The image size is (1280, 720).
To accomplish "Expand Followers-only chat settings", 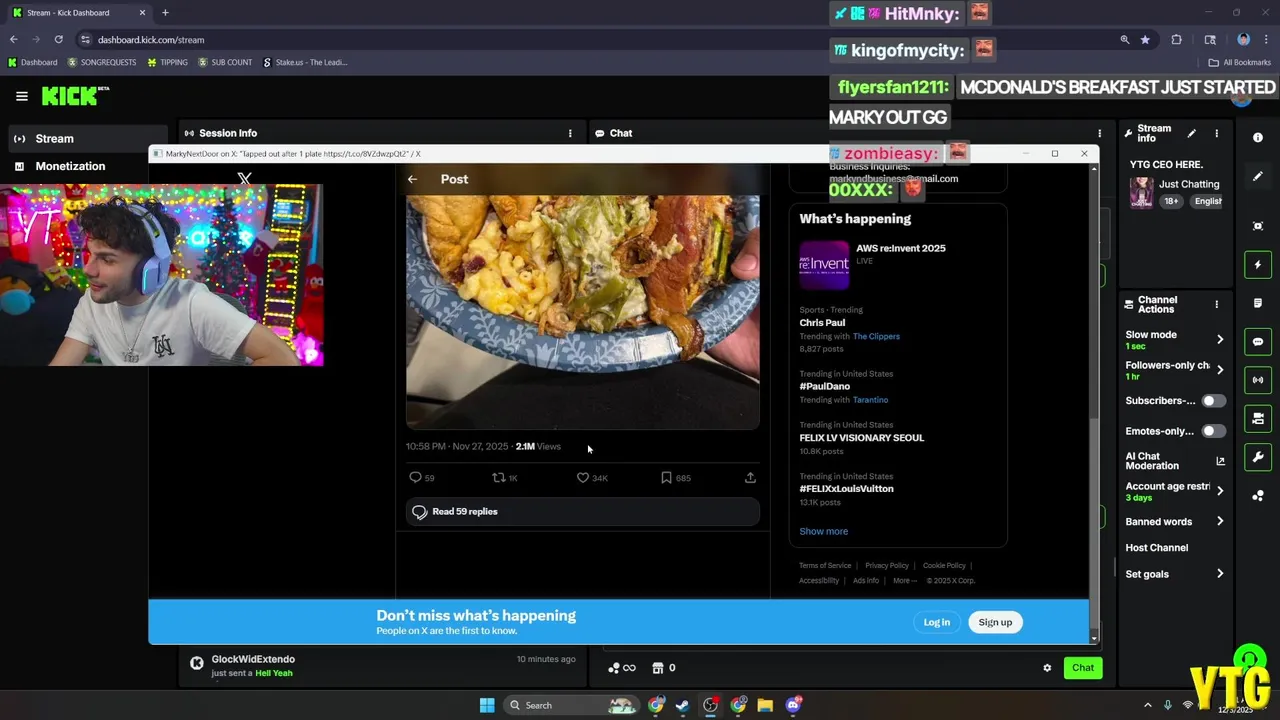I will 1220,369.
